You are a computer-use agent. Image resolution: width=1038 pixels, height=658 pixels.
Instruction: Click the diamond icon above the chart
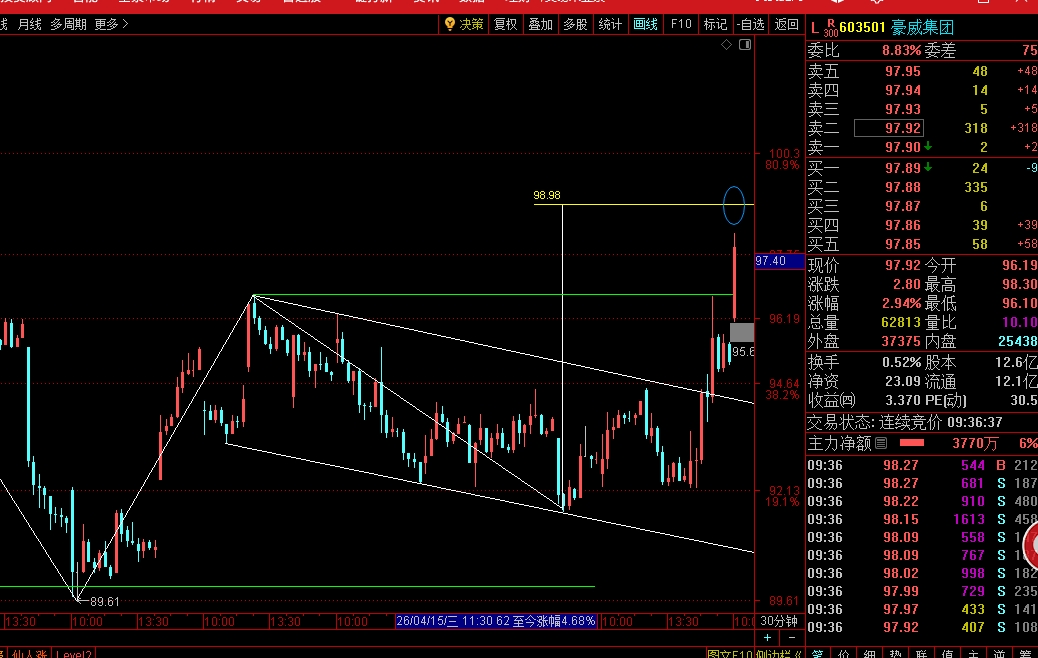[x=726, y=44]
